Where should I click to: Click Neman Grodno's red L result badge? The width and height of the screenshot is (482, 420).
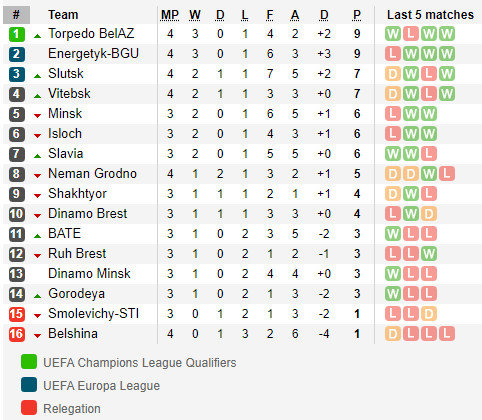click(x=447, y=174)
